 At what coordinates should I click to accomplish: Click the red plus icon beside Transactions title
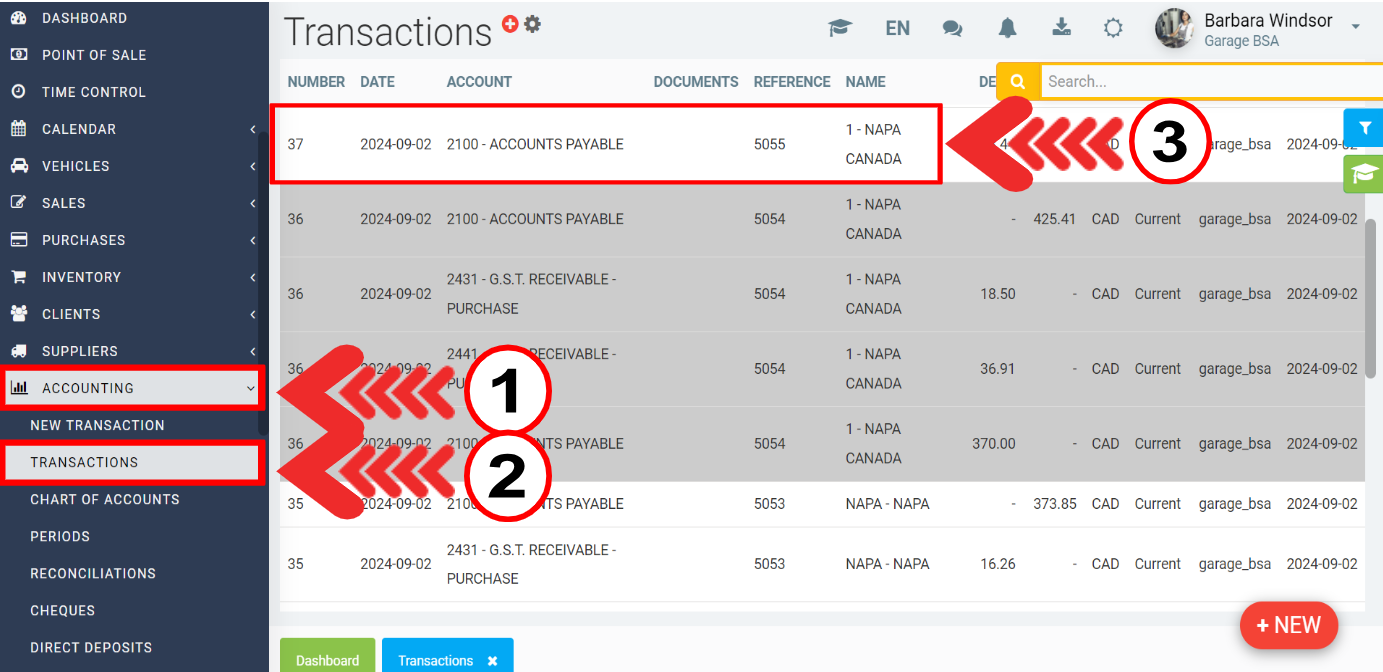tap(510, 24)
